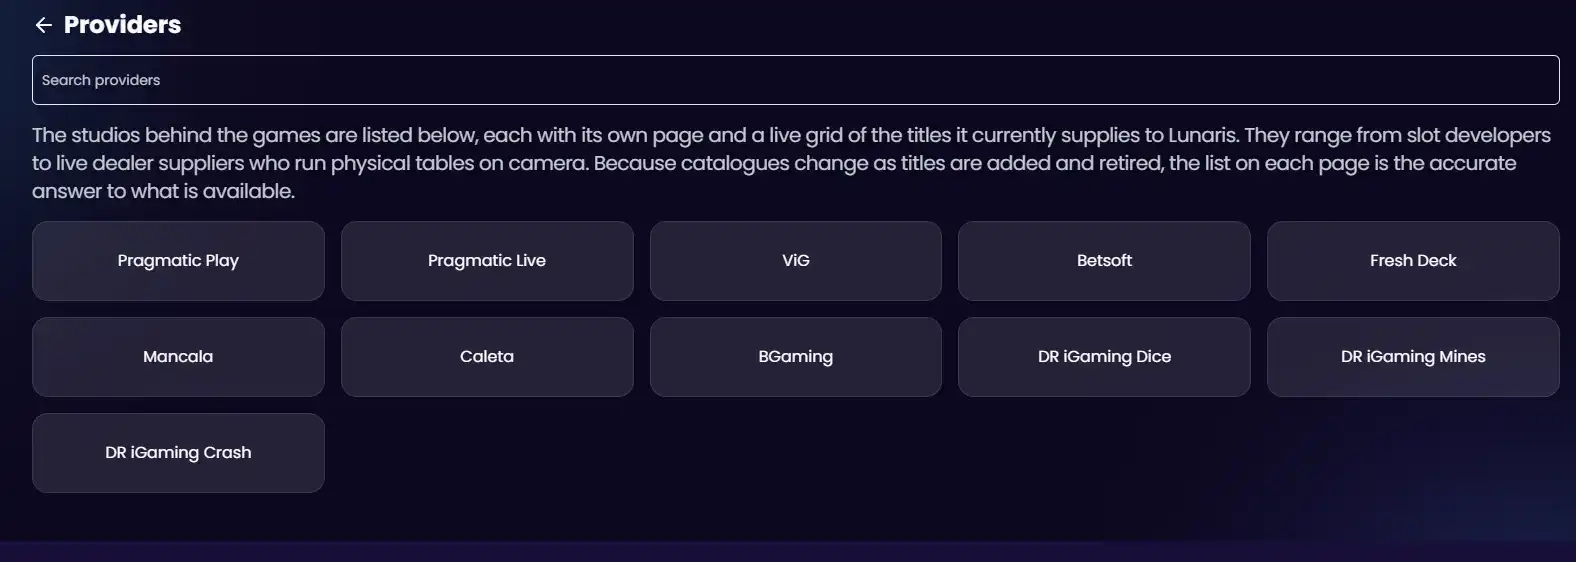The image size is (1576, 562).
Task: Select DR iGaming Dice provider
Action: [1104, 357]
